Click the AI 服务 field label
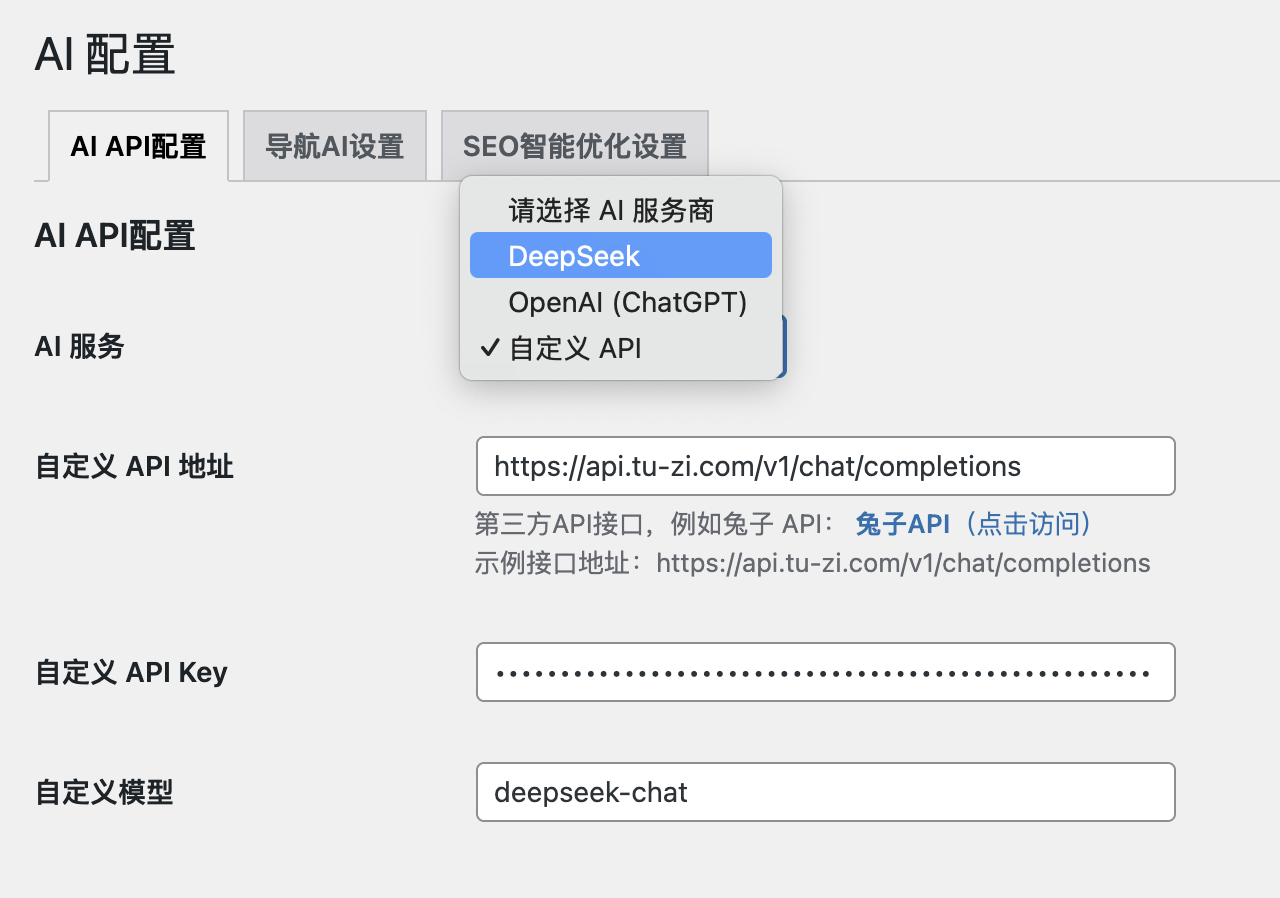This screenshot has height=898, width=1280. click(x=79, y=347)
